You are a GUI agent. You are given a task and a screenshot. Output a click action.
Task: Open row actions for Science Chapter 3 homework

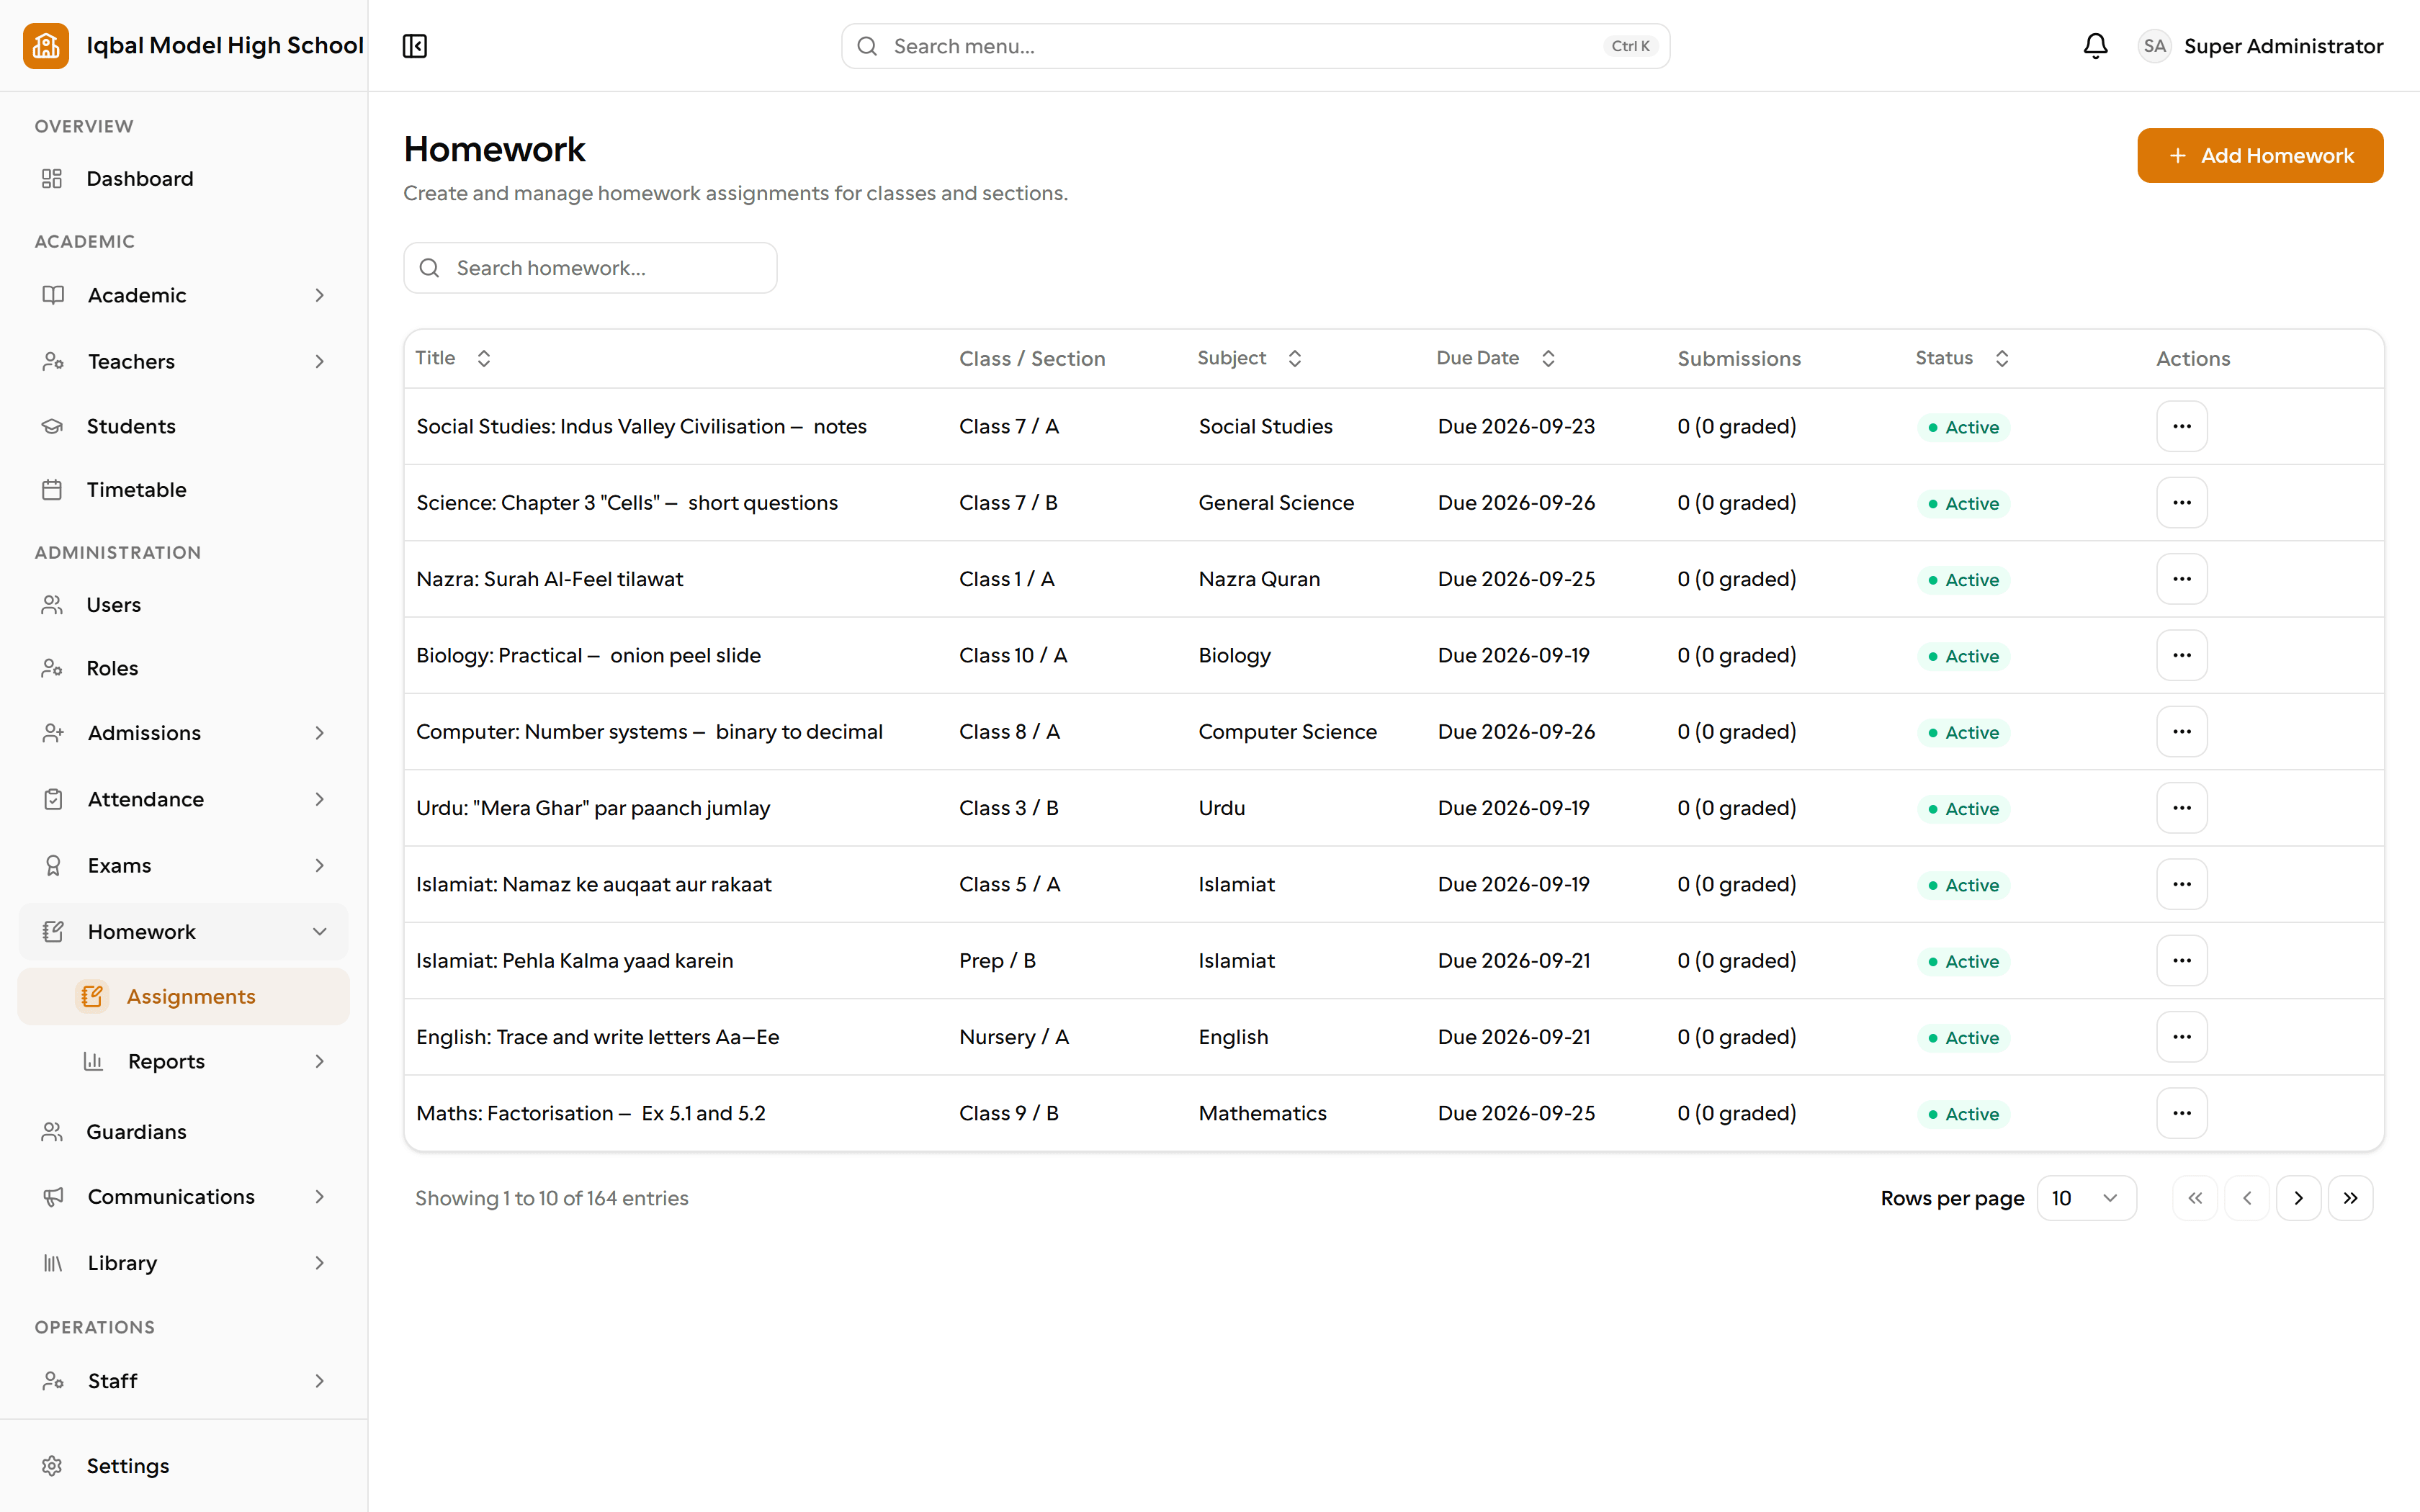[2181, 503]
